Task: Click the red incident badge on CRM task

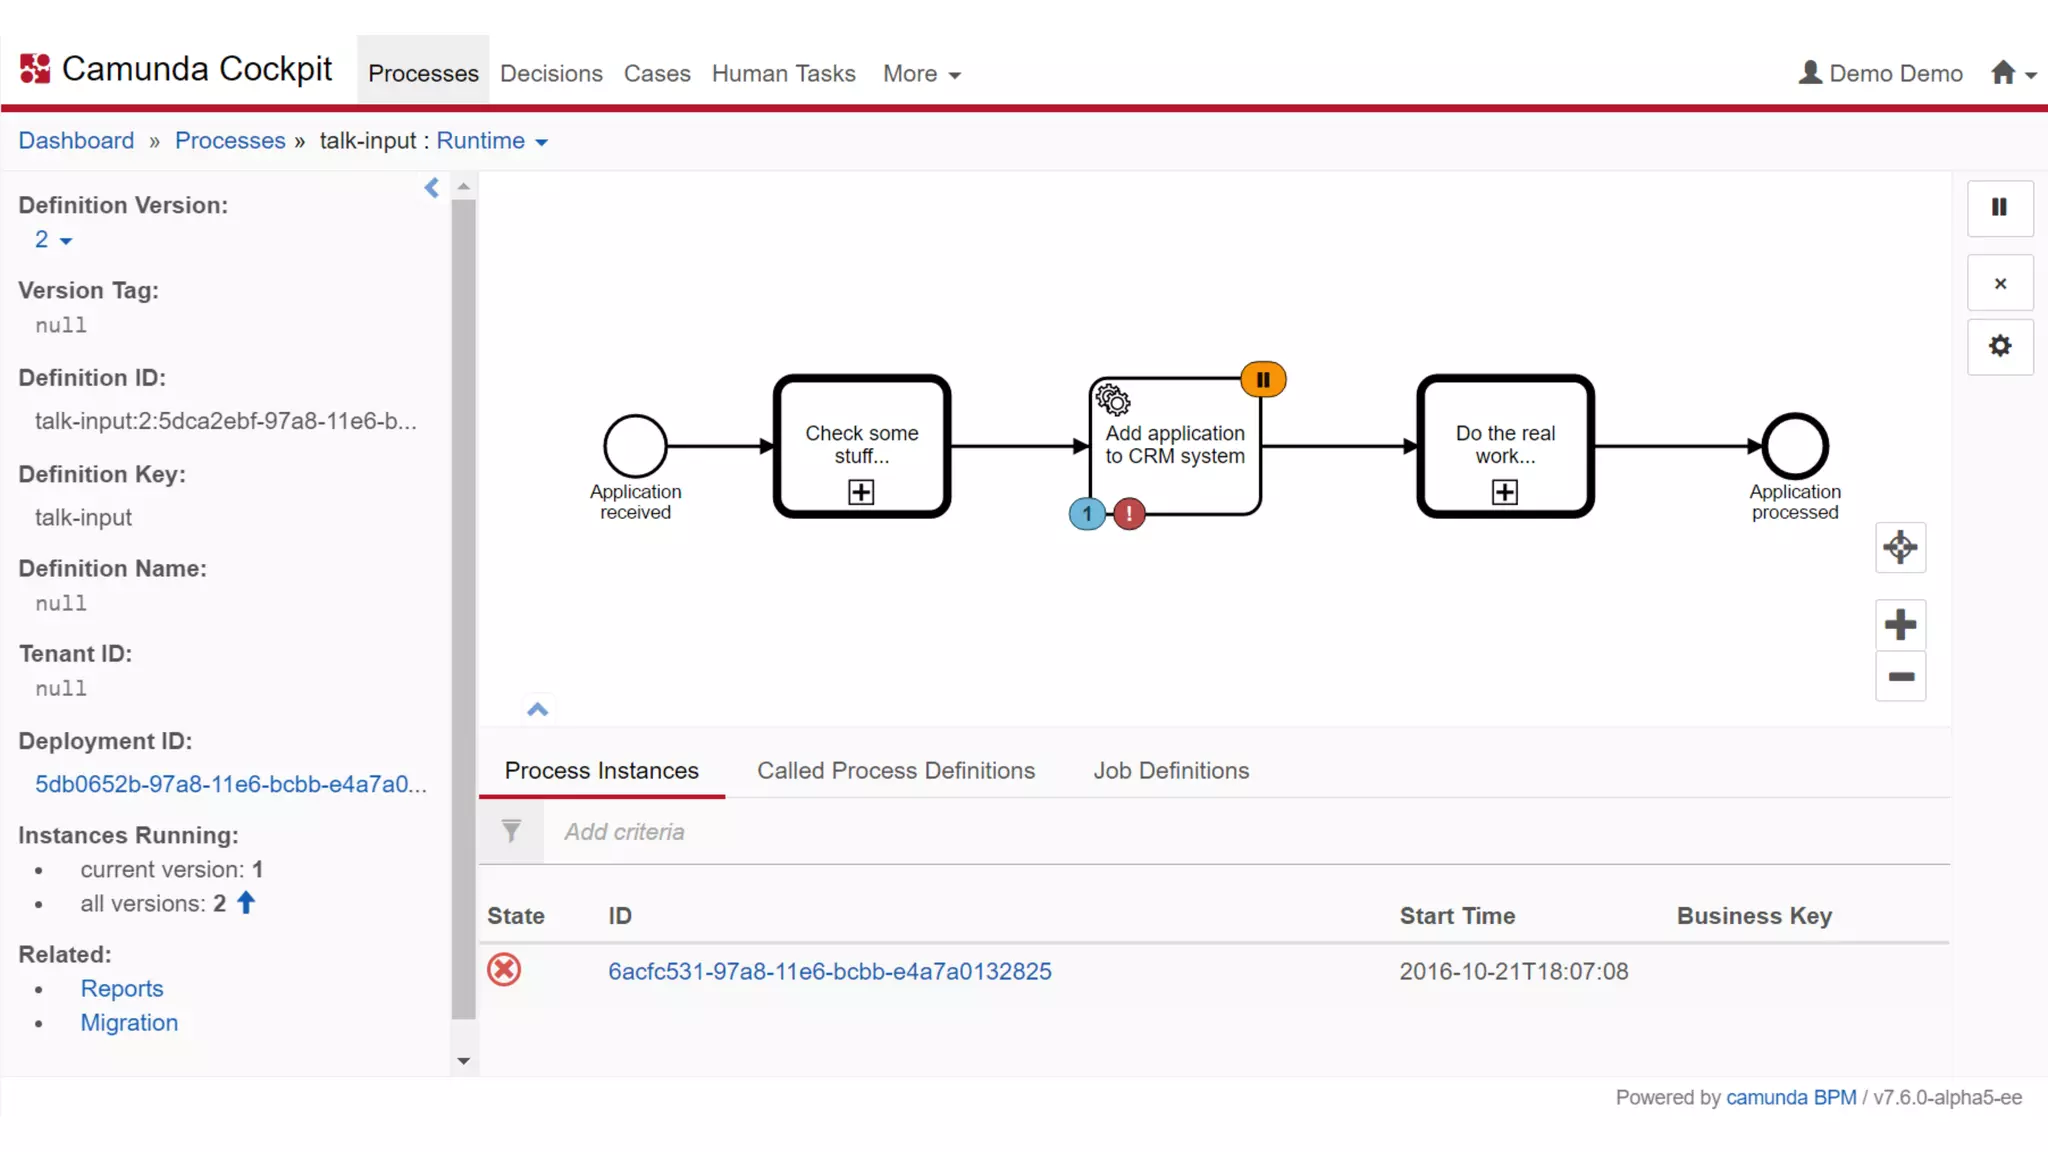Action: pyautogui.click(x=1129, y=514)
